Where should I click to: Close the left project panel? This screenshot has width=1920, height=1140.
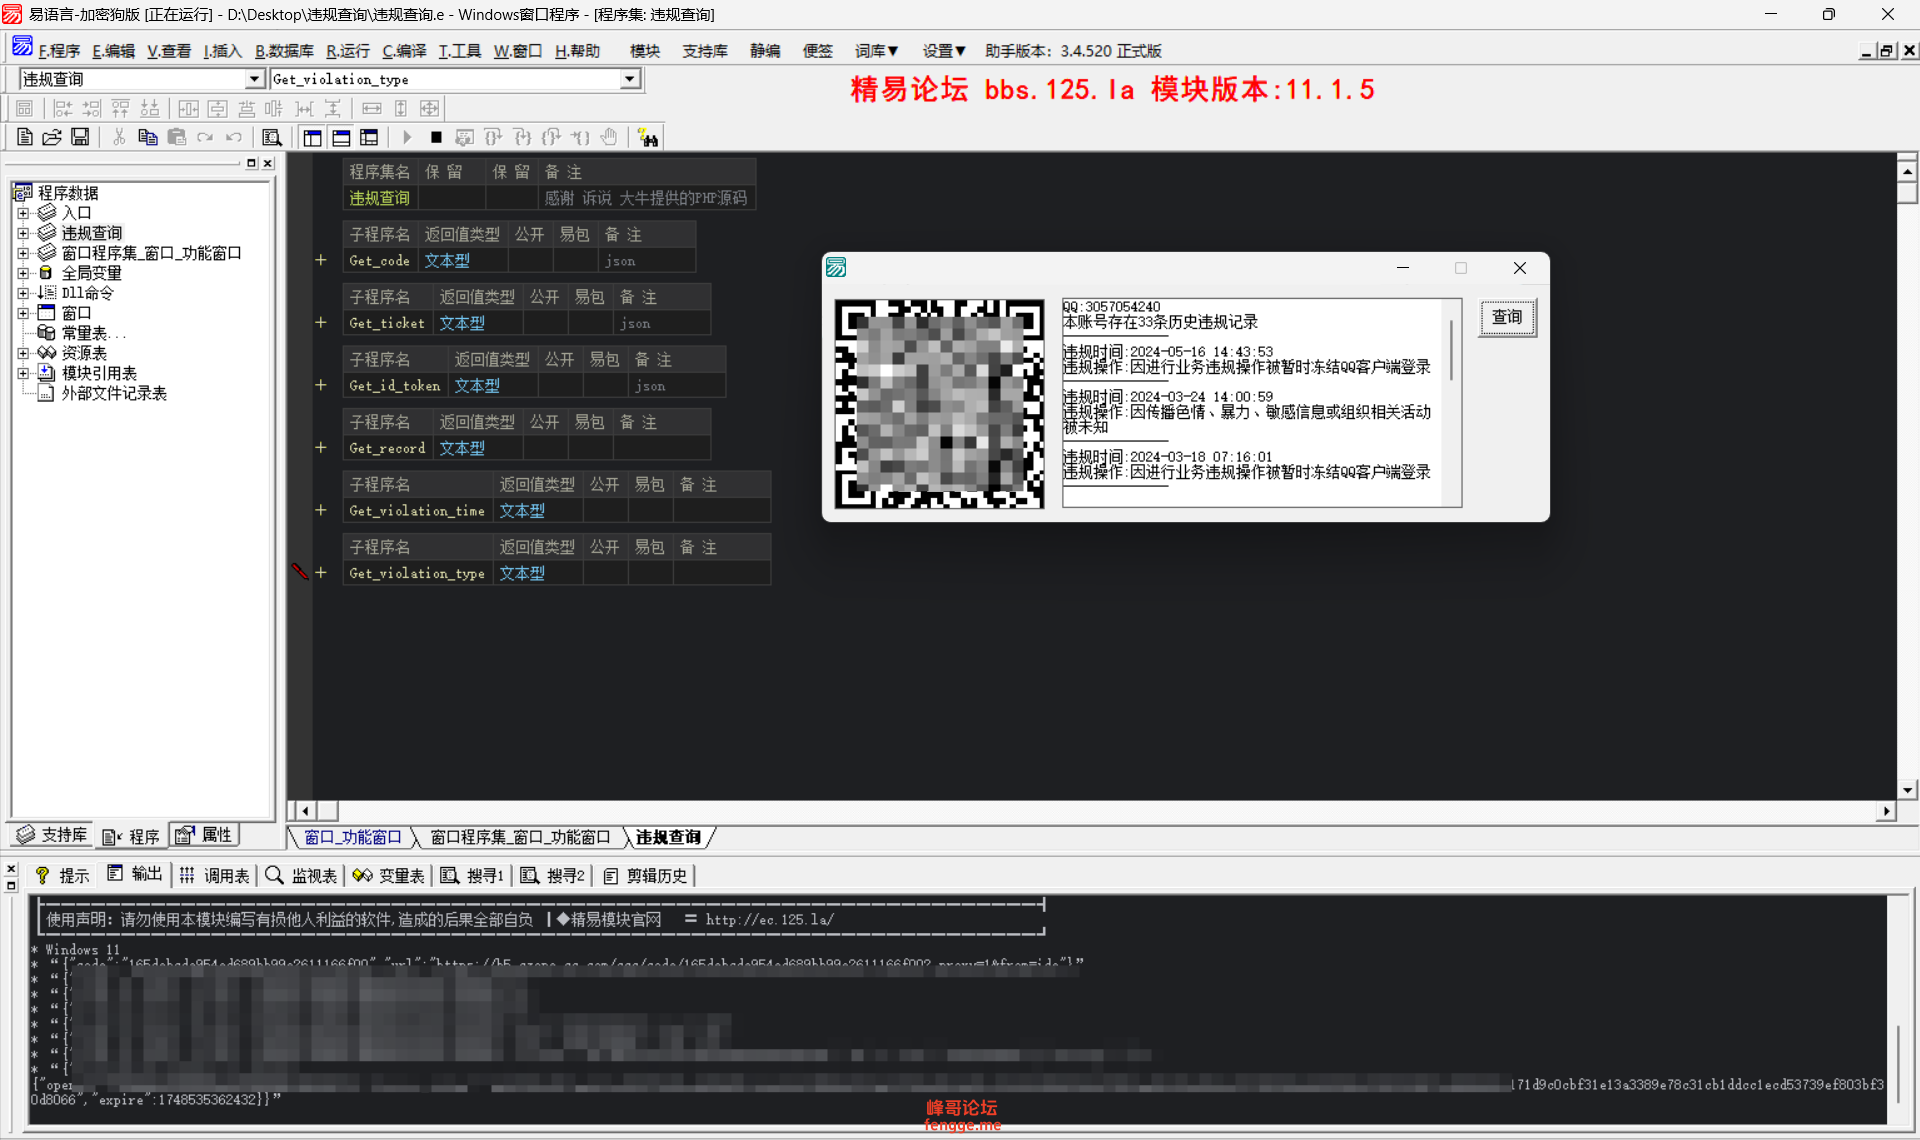[267, 163]
